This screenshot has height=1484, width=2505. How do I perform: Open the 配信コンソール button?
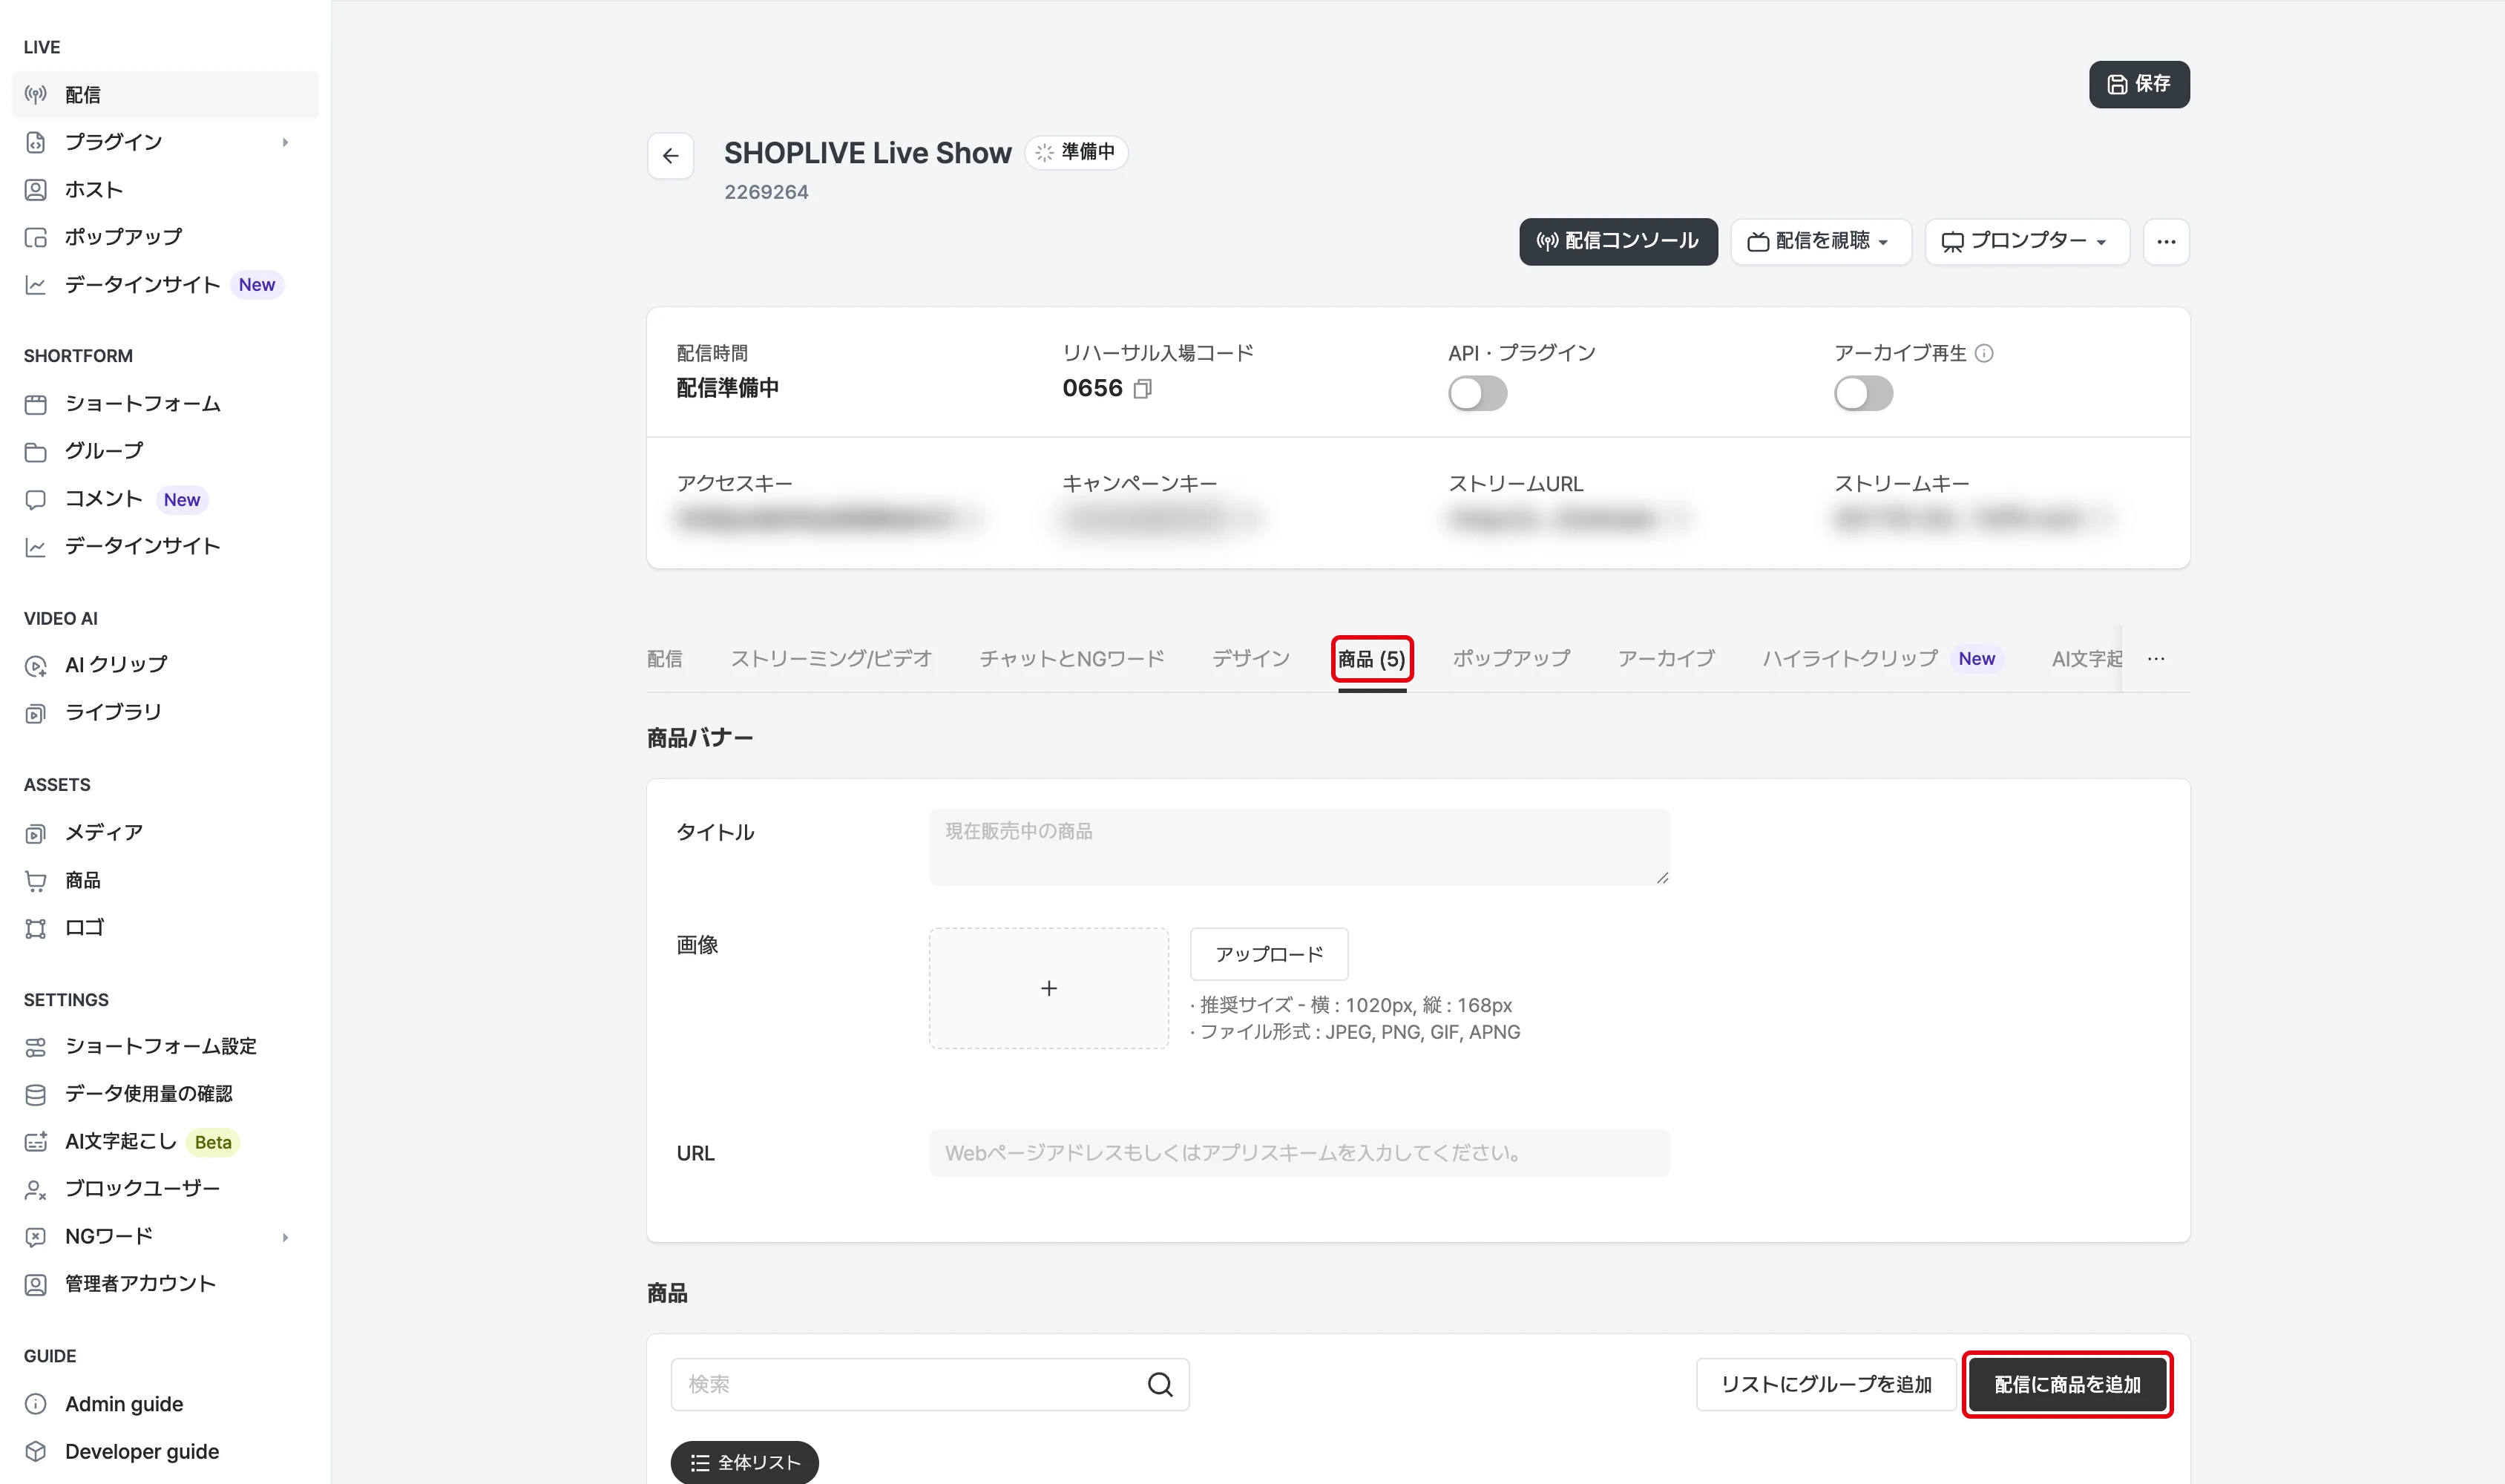(x=1618, y=242)
